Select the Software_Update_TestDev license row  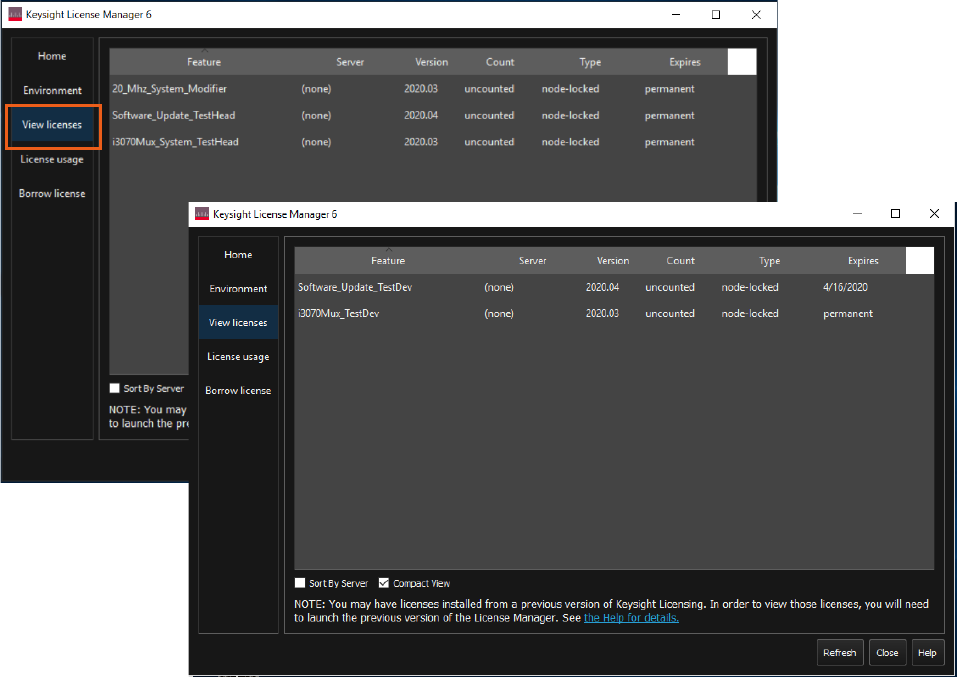tap(355, 288)
